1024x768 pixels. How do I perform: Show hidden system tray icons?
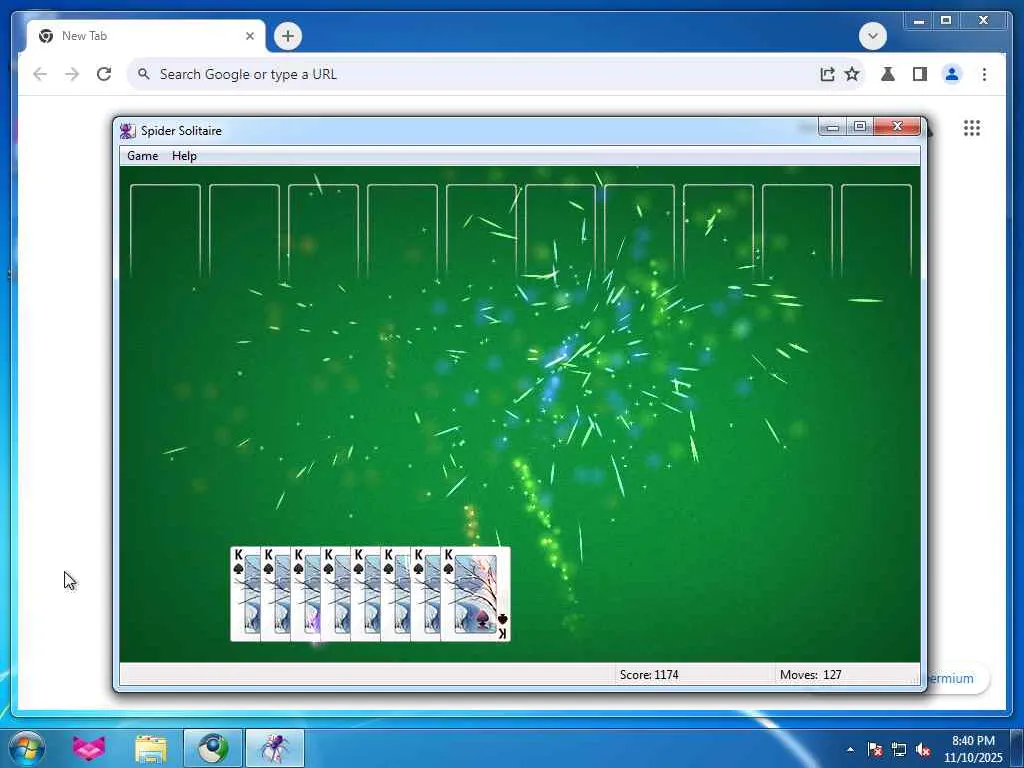pos(850,749)
